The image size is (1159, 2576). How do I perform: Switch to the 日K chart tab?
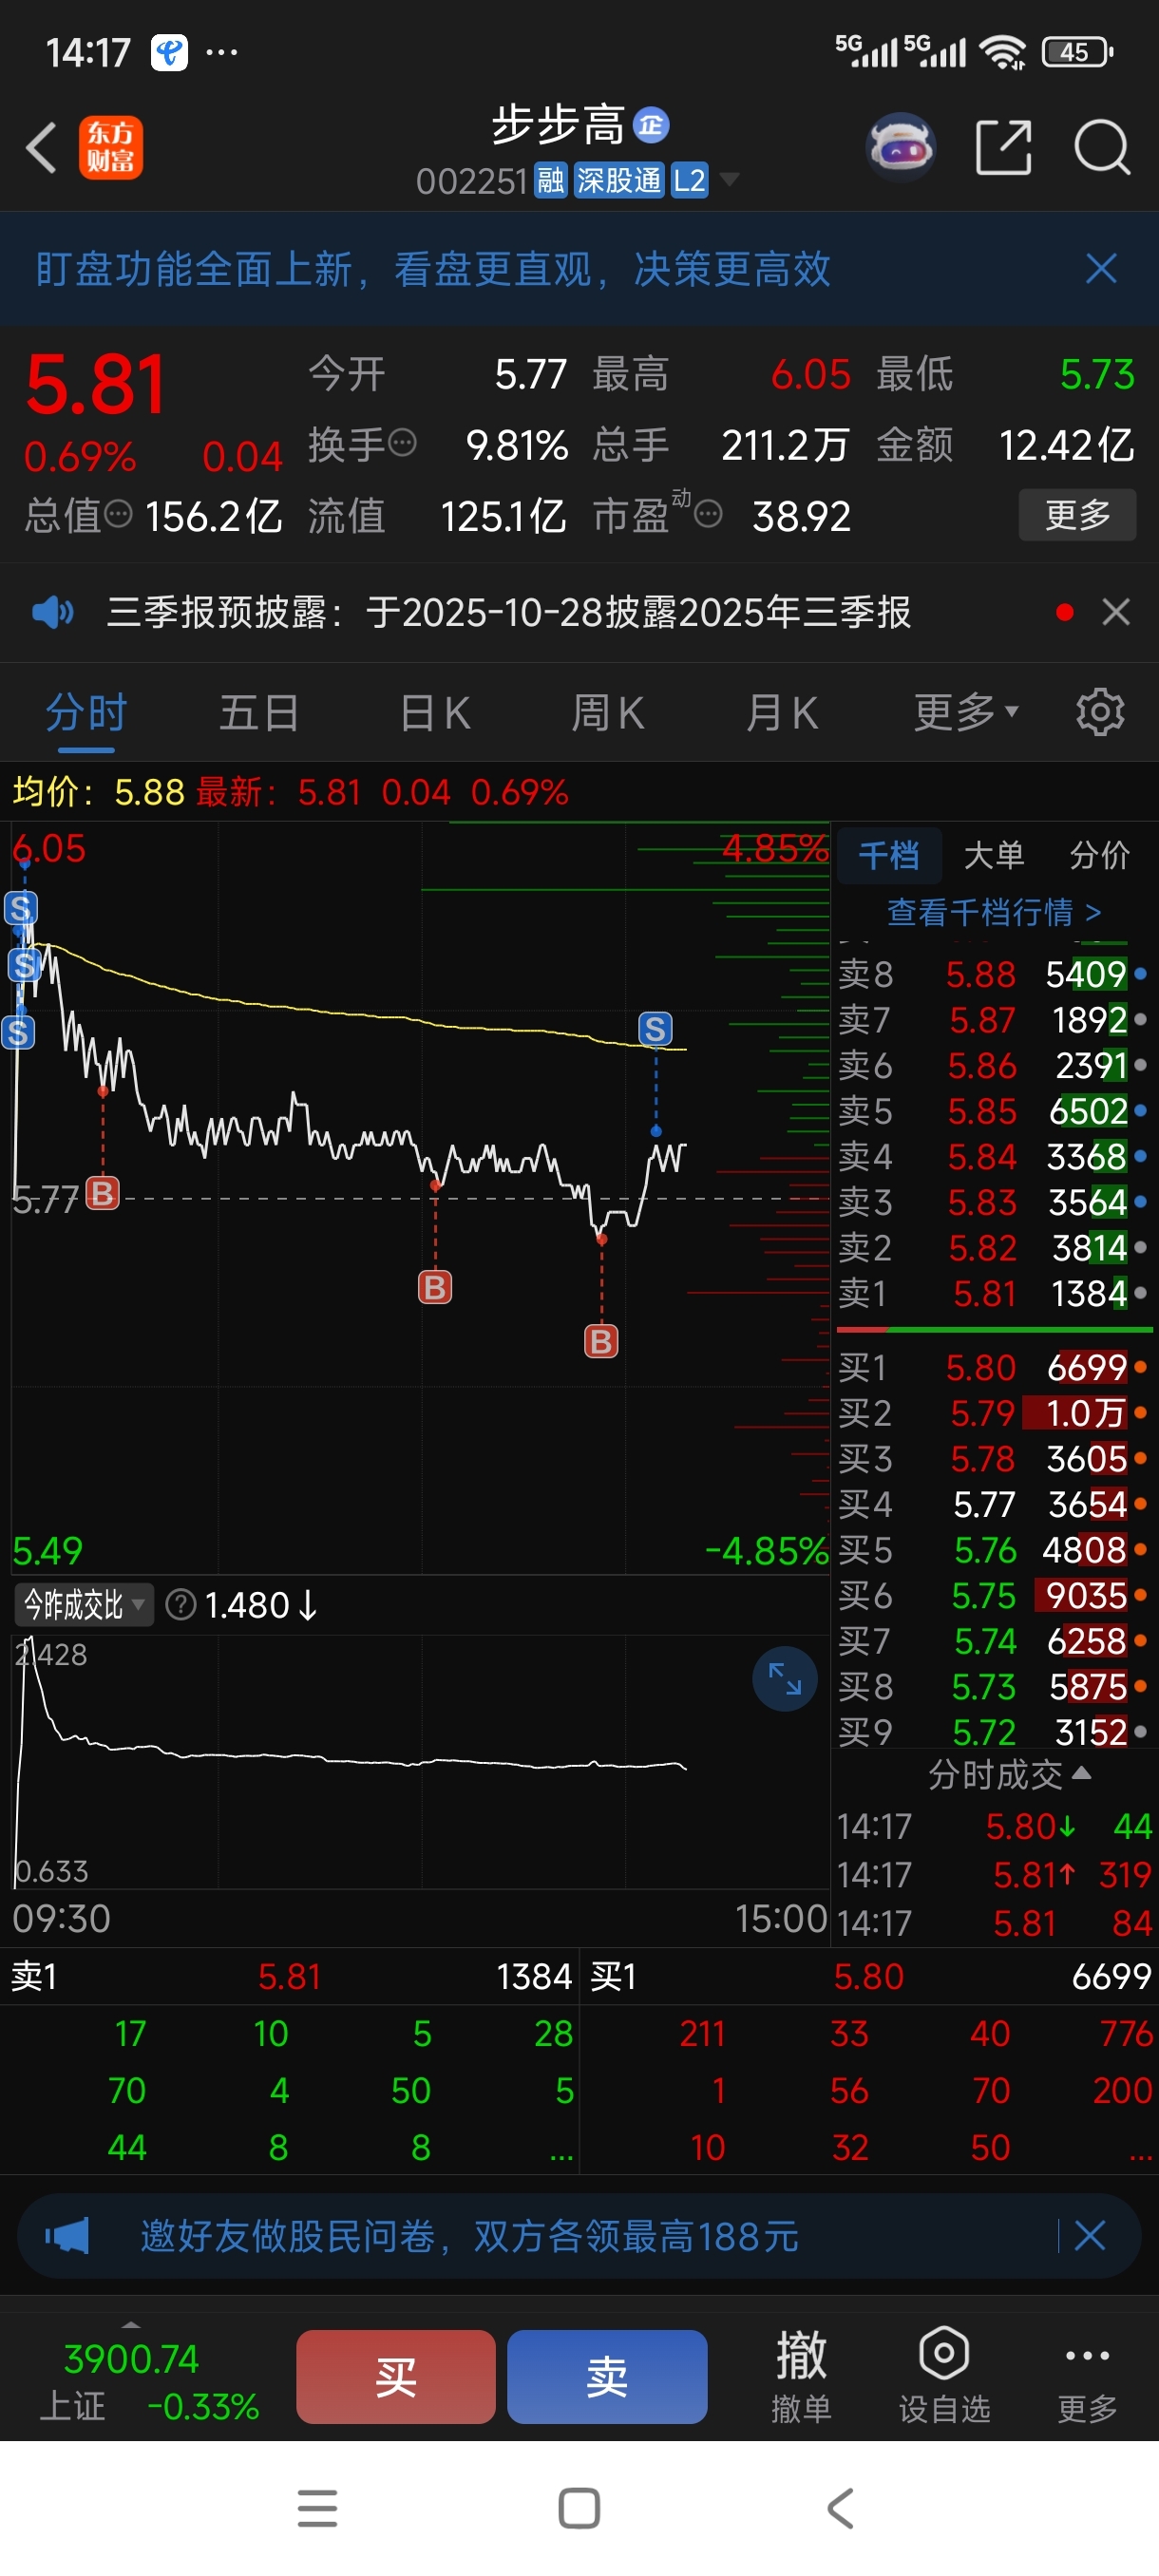coord(434,714)
